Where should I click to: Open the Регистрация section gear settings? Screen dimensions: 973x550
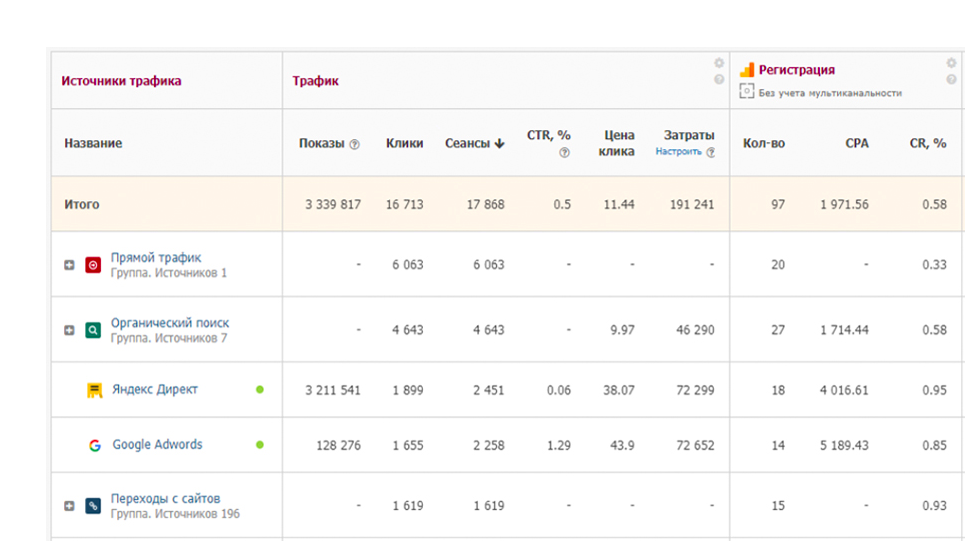tap(951, 63)
